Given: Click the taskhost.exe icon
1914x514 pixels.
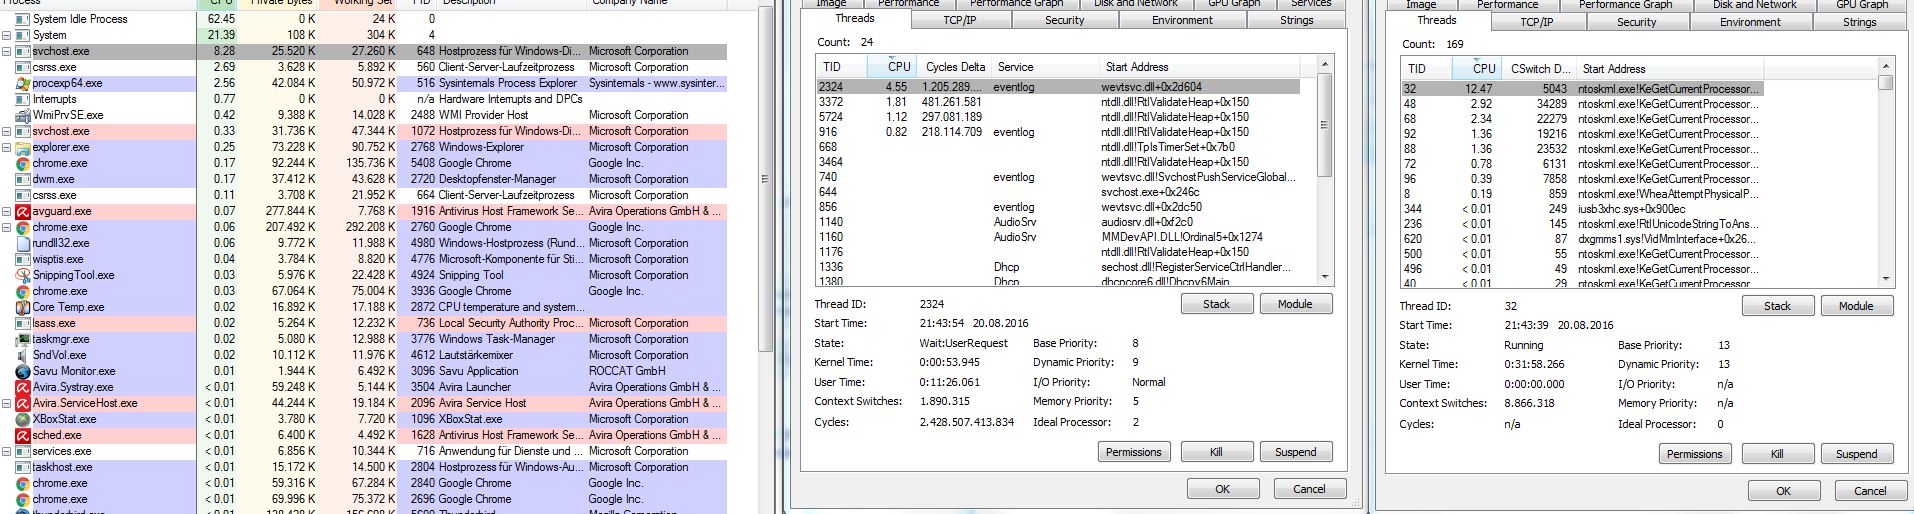Looking at the screenshot, I should (x=23, y=467).
